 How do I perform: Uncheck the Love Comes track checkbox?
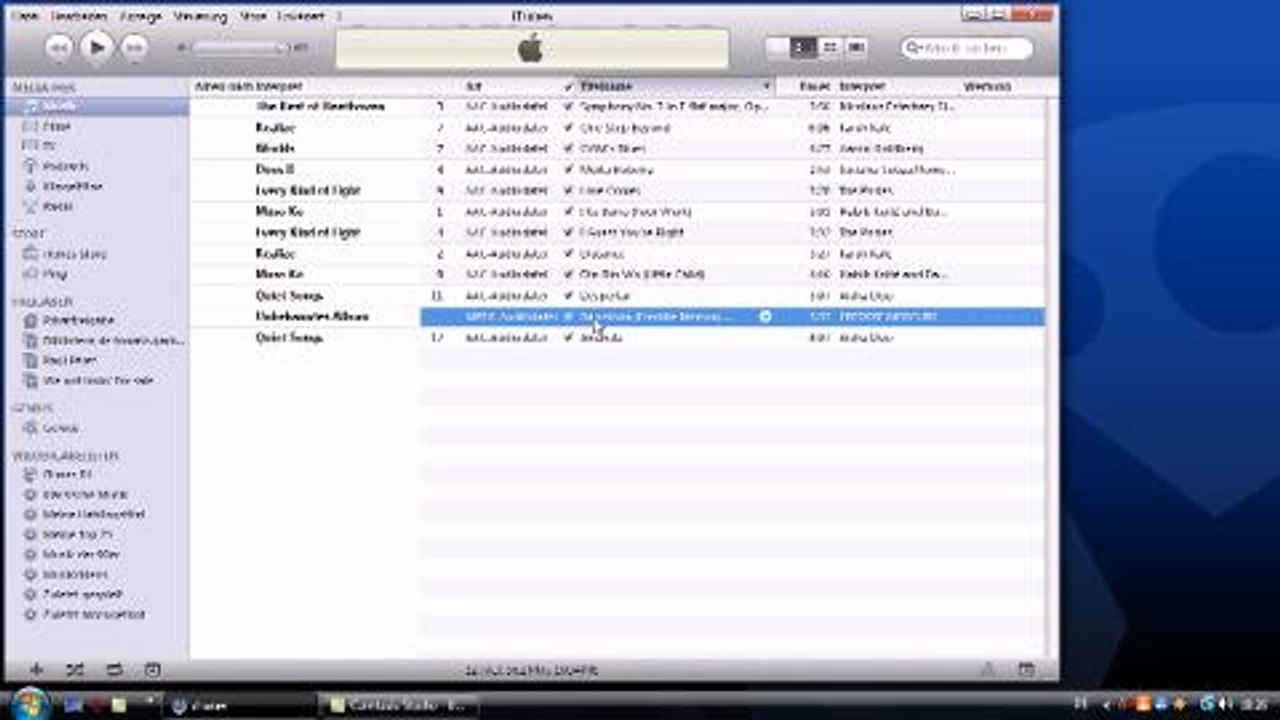pos(569,190)
